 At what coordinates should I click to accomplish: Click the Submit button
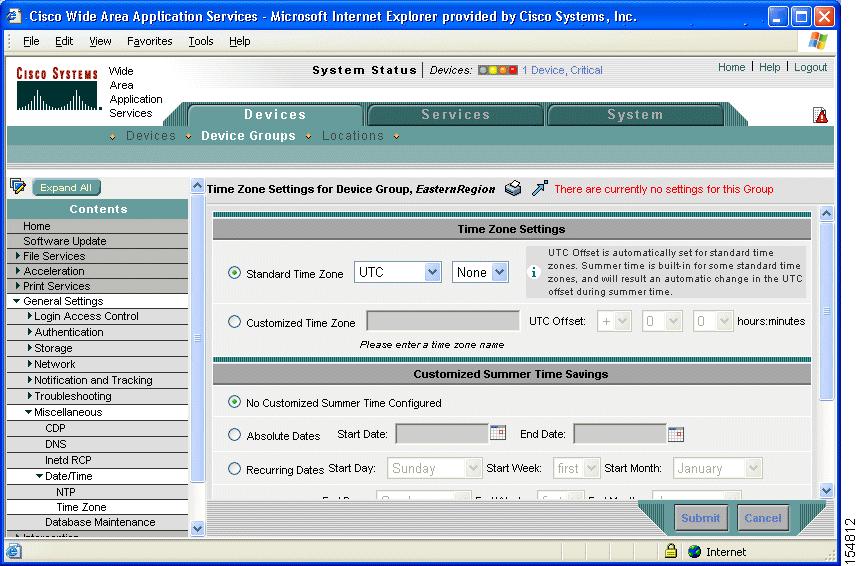click(x=700, y=518)
